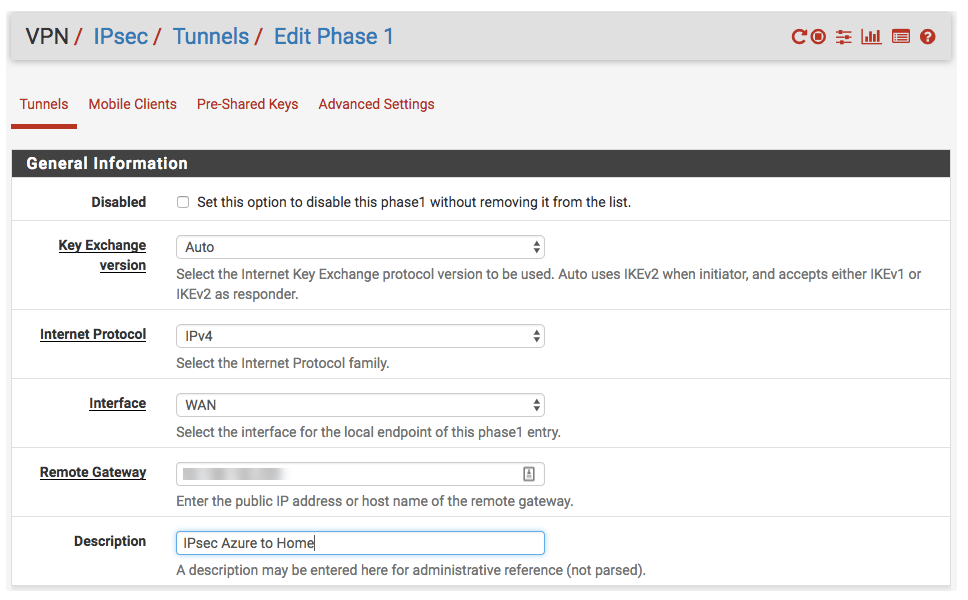Click the IPsec breadcrumb link
Viewport: 968px width, 600px height.
(x=120, y=37)
